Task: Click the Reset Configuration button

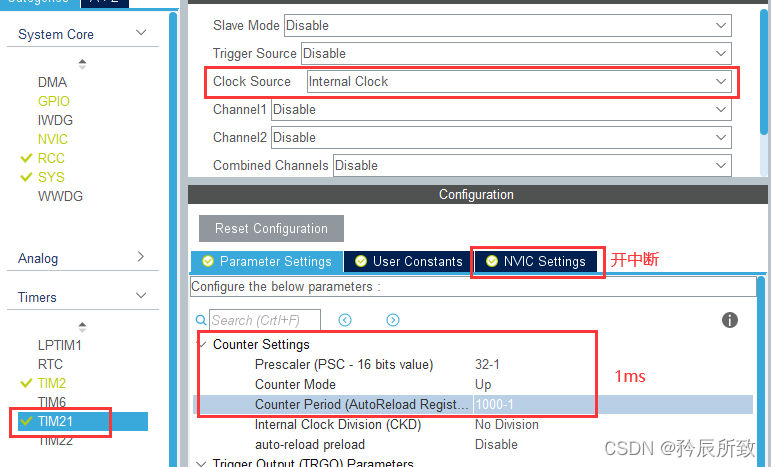Action: coord(271,229)
